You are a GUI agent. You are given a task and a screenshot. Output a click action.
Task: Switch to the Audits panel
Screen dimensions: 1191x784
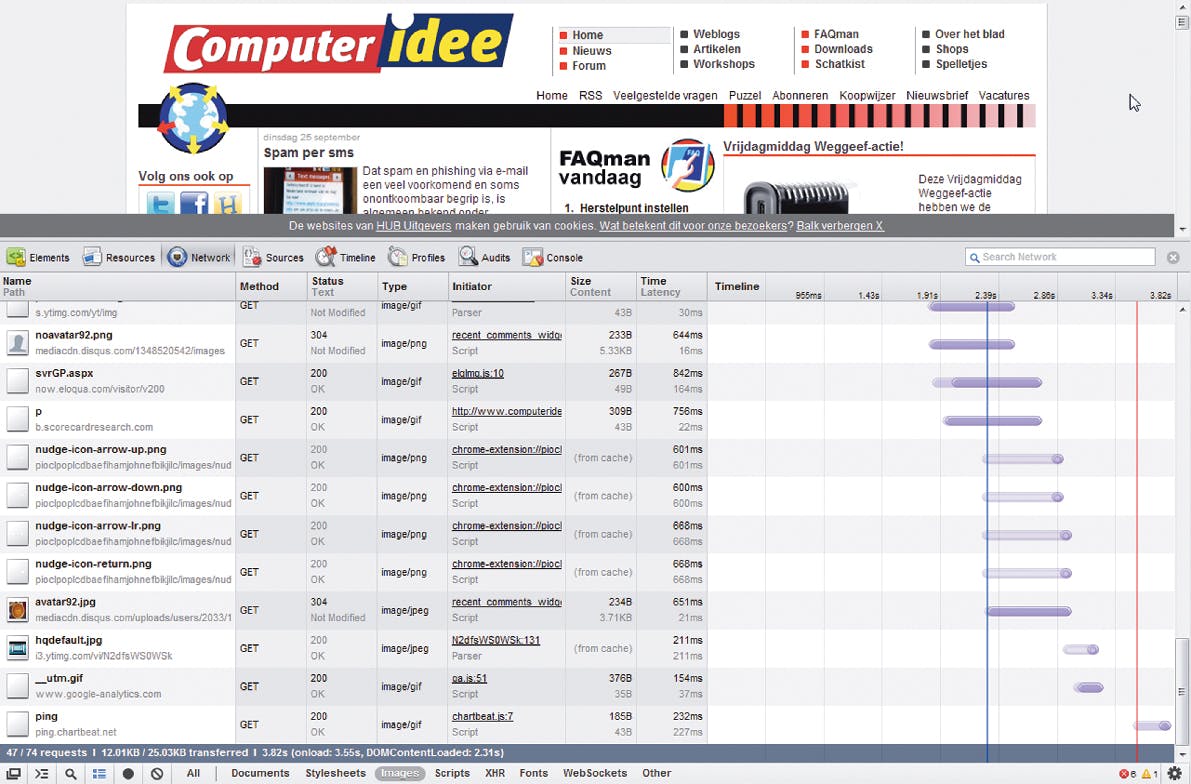coord(484,258)
